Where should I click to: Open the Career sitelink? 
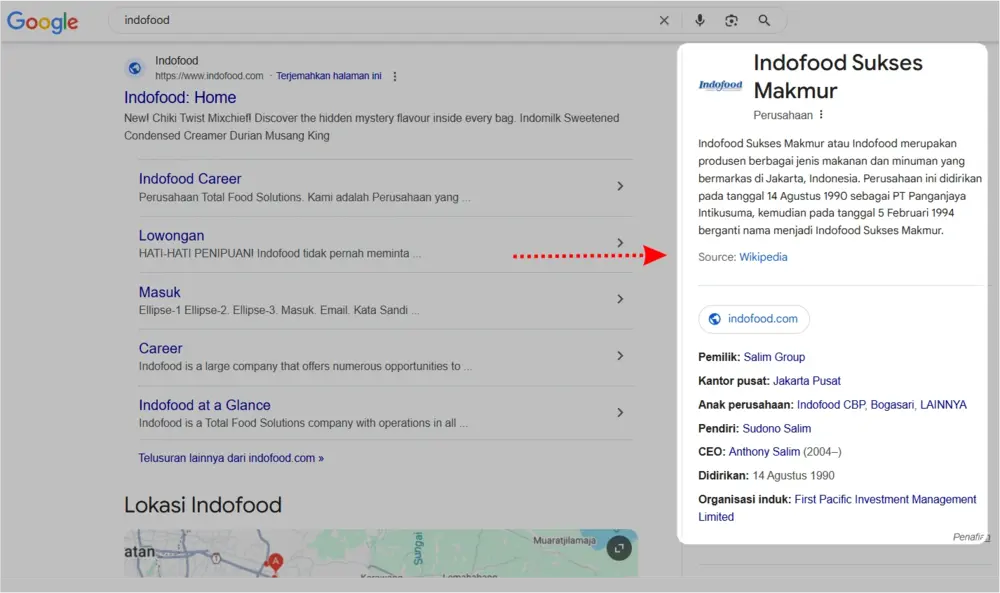160,348
